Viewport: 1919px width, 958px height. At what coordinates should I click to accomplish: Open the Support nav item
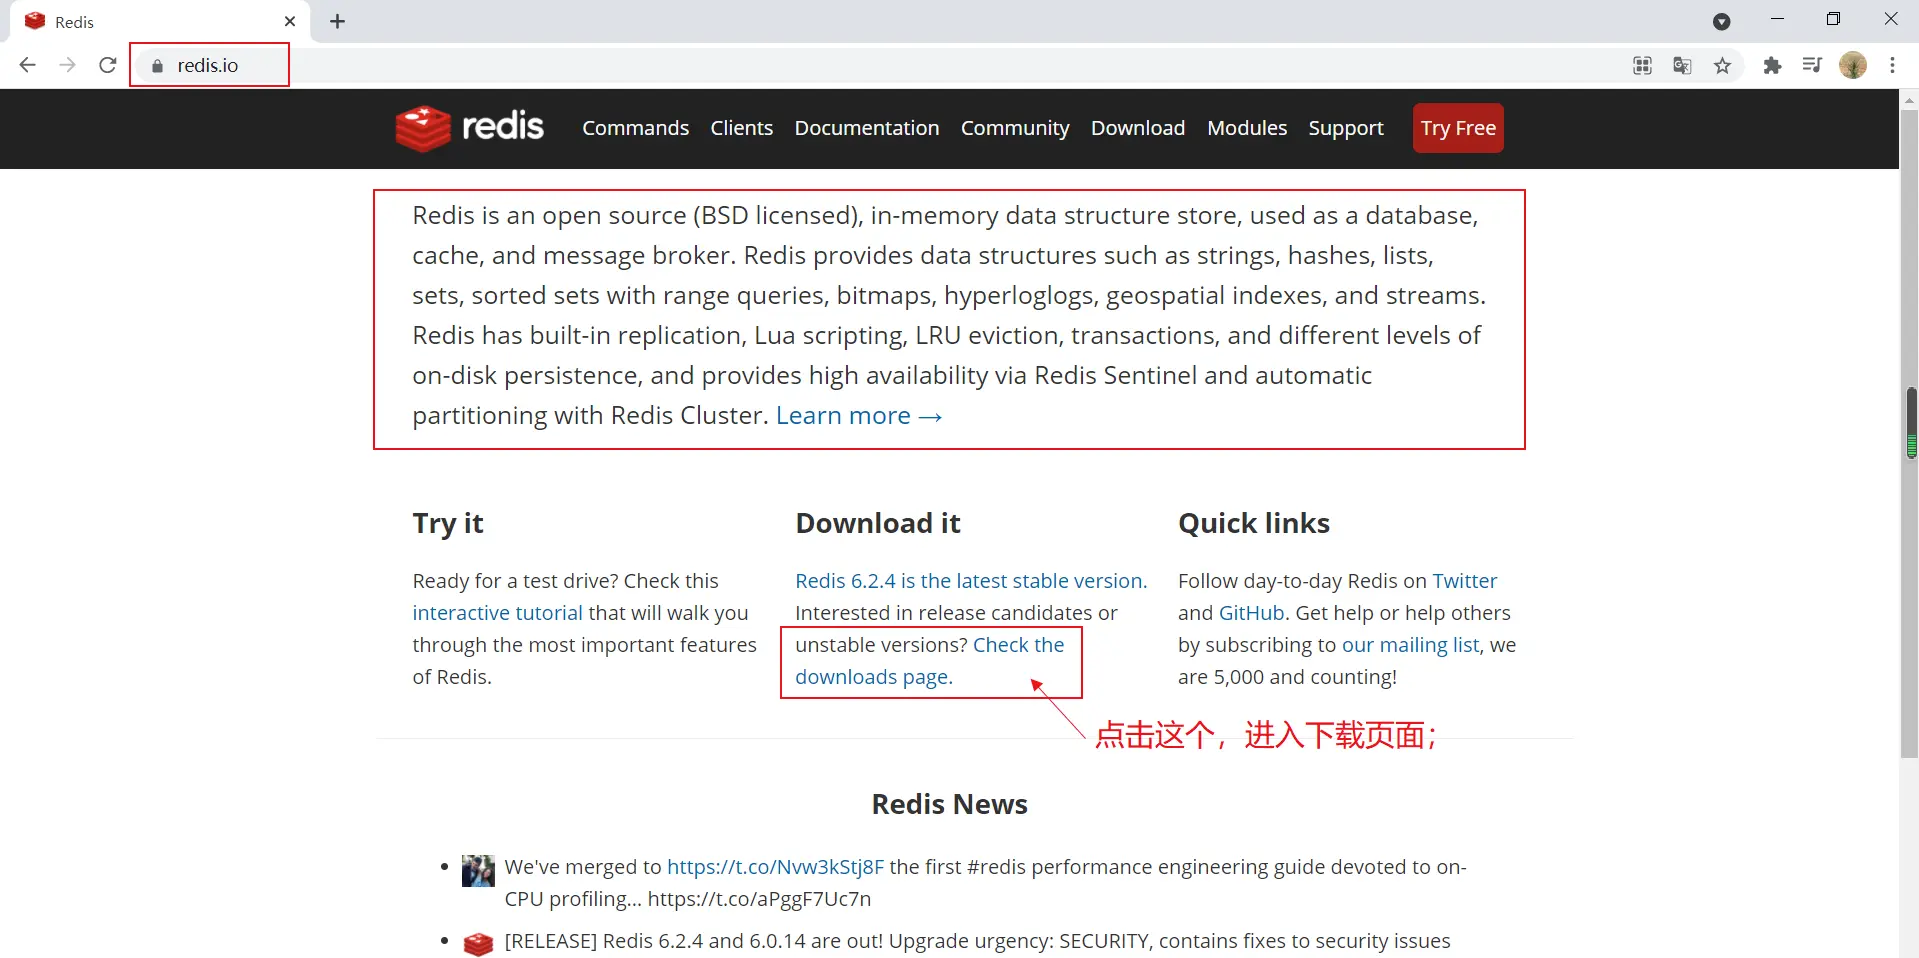pos(1346,128)
